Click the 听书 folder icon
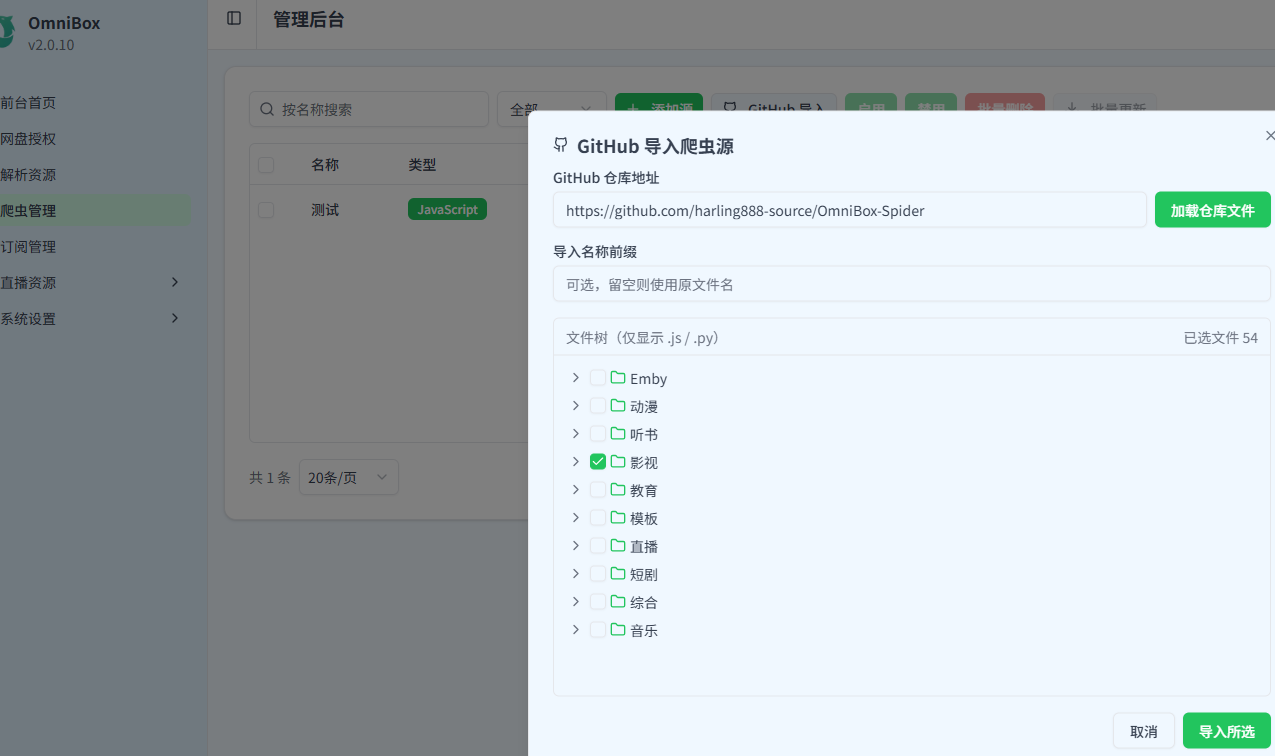 click(x=618, y=434)
